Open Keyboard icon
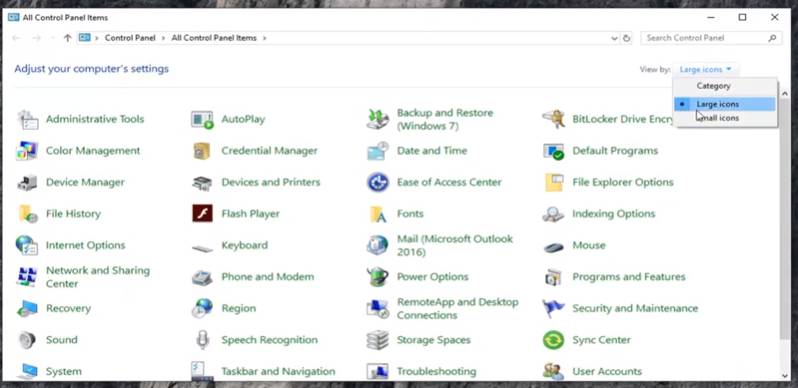This screenshot has height=388, width=798. coord(202,248)
